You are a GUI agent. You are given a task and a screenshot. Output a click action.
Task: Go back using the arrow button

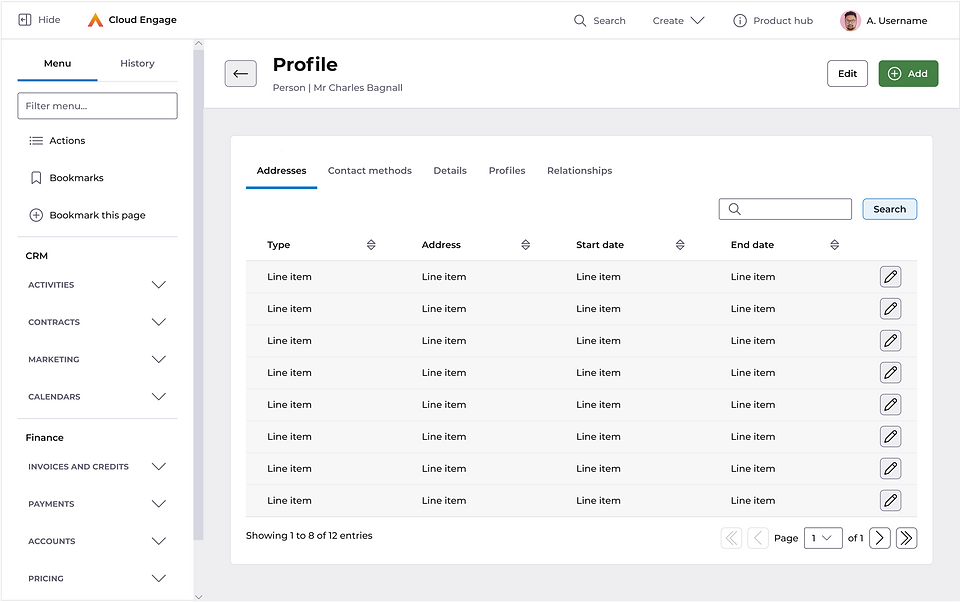tap(240, 74)
